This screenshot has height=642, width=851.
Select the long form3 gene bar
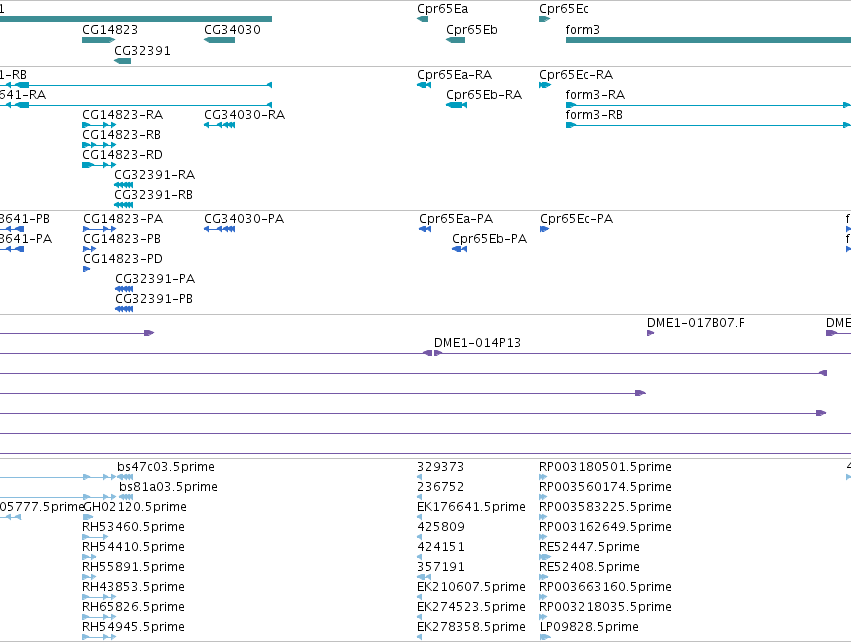click(708, 40)
